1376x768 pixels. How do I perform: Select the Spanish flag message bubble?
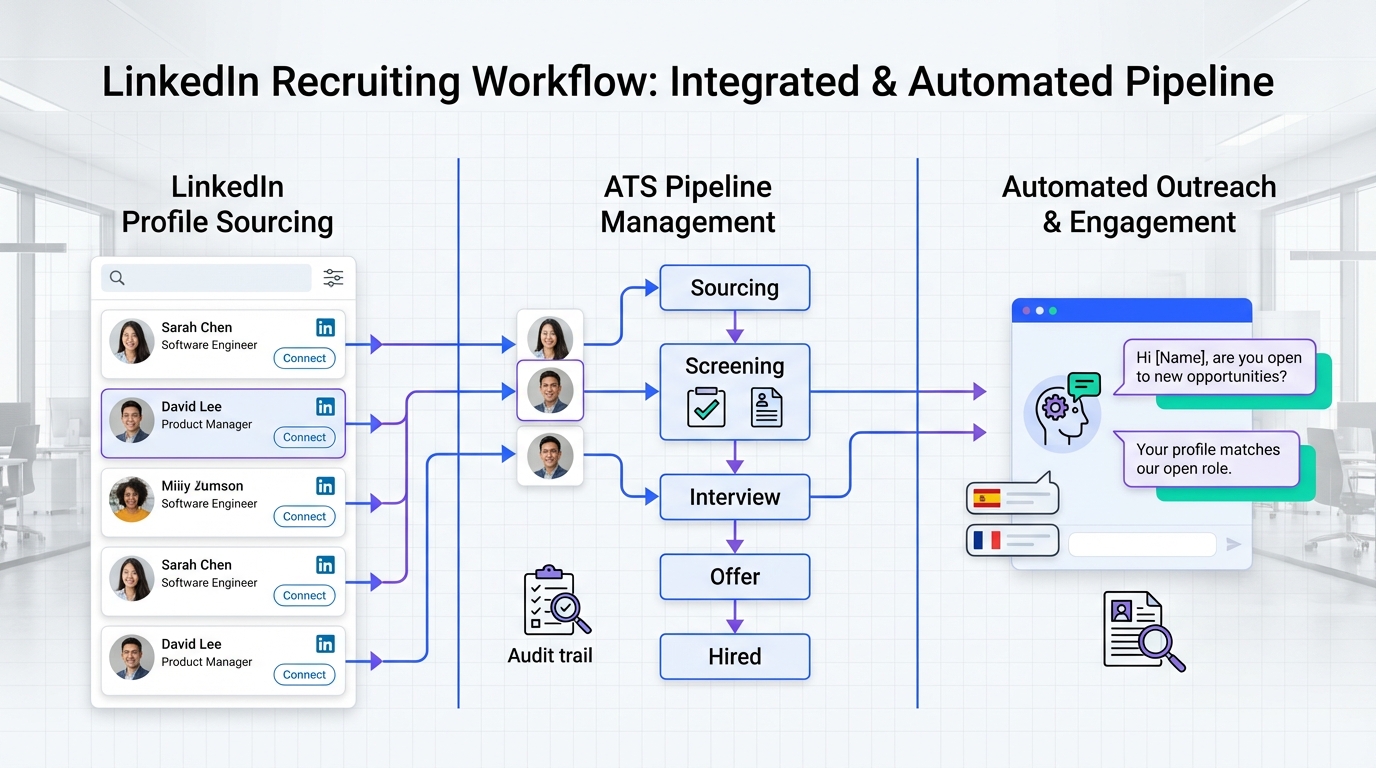[1012, 497]
